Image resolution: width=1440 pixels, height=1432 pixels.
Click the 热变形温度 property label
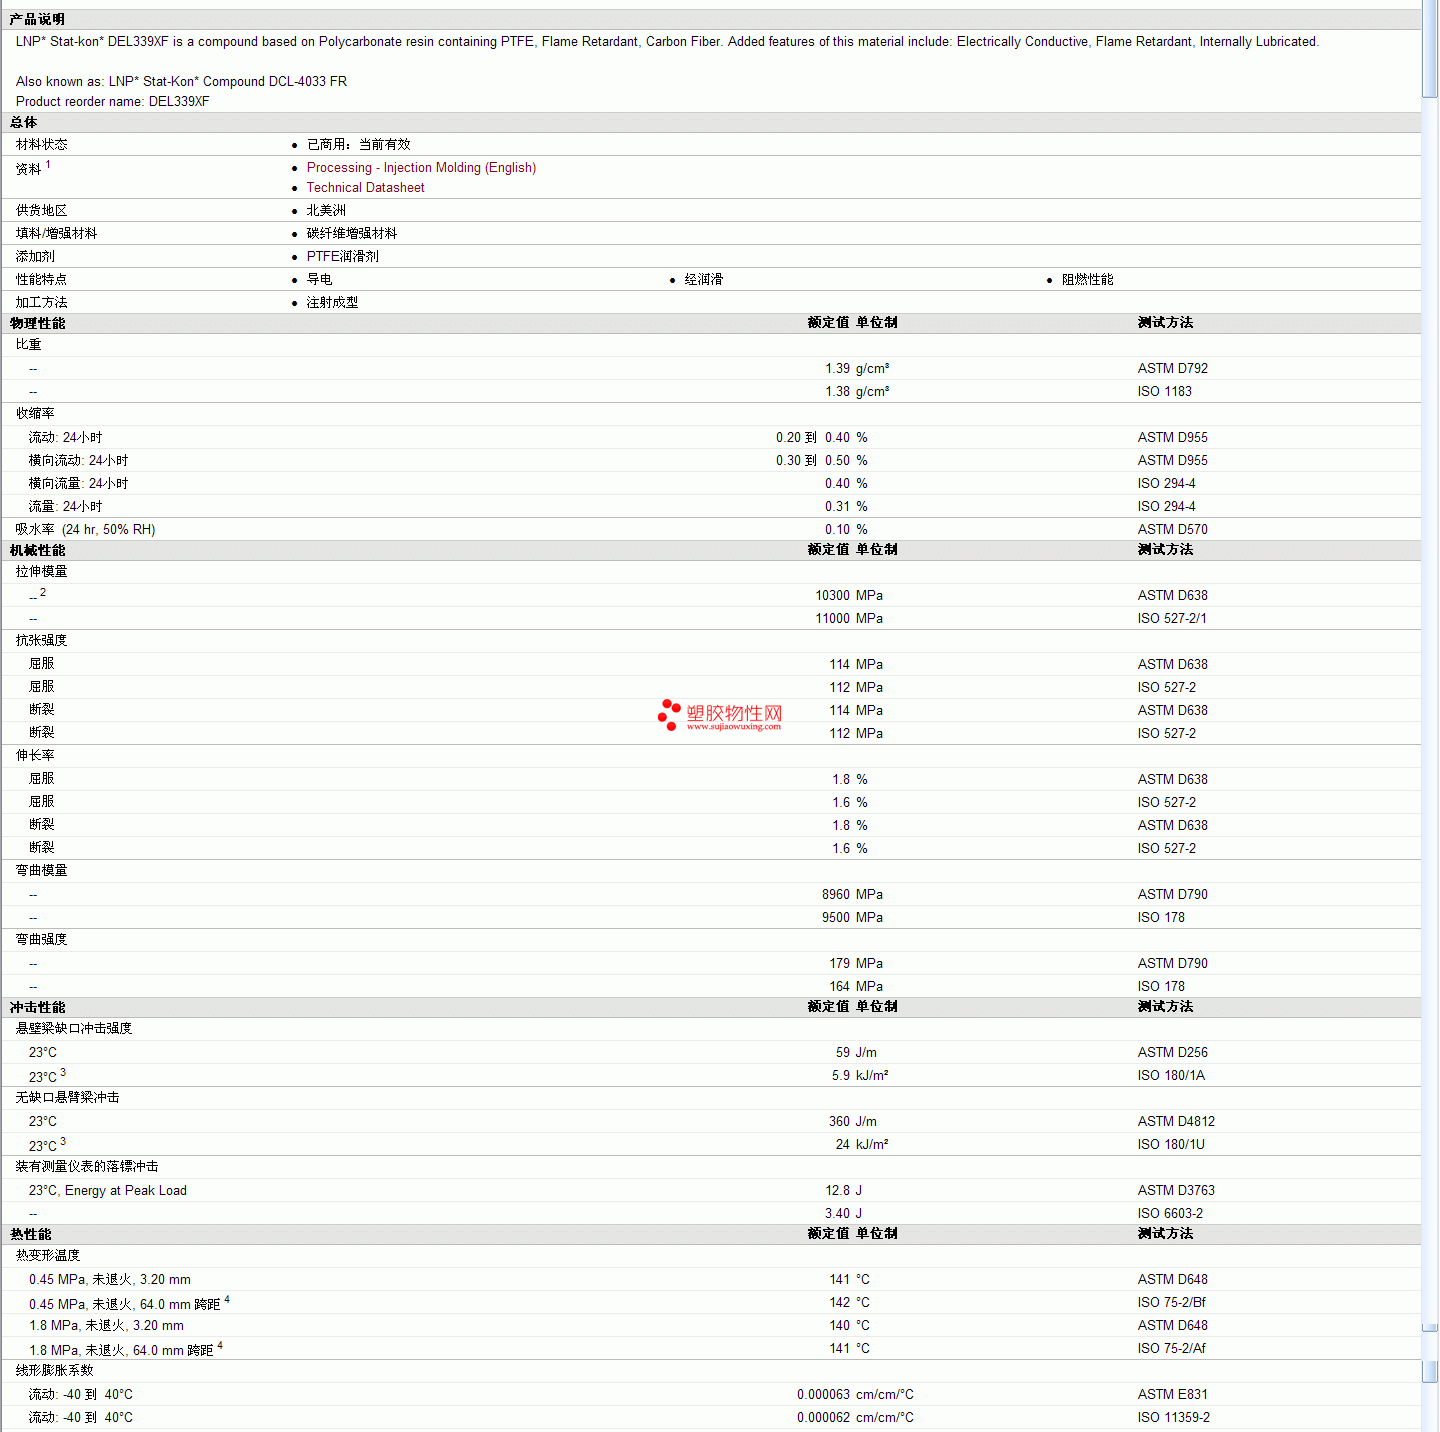click(x=48, y=1256)
